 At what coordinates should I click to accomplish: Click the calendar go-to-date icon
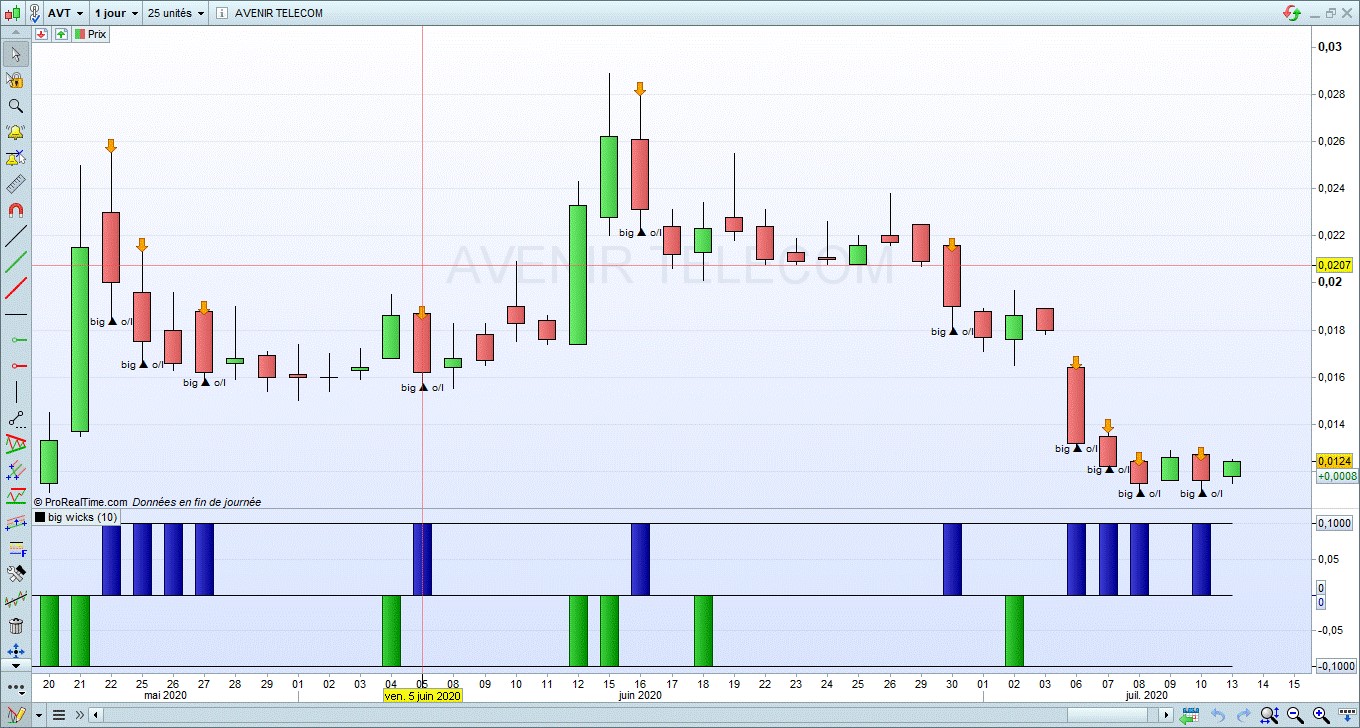(1190, 715)
